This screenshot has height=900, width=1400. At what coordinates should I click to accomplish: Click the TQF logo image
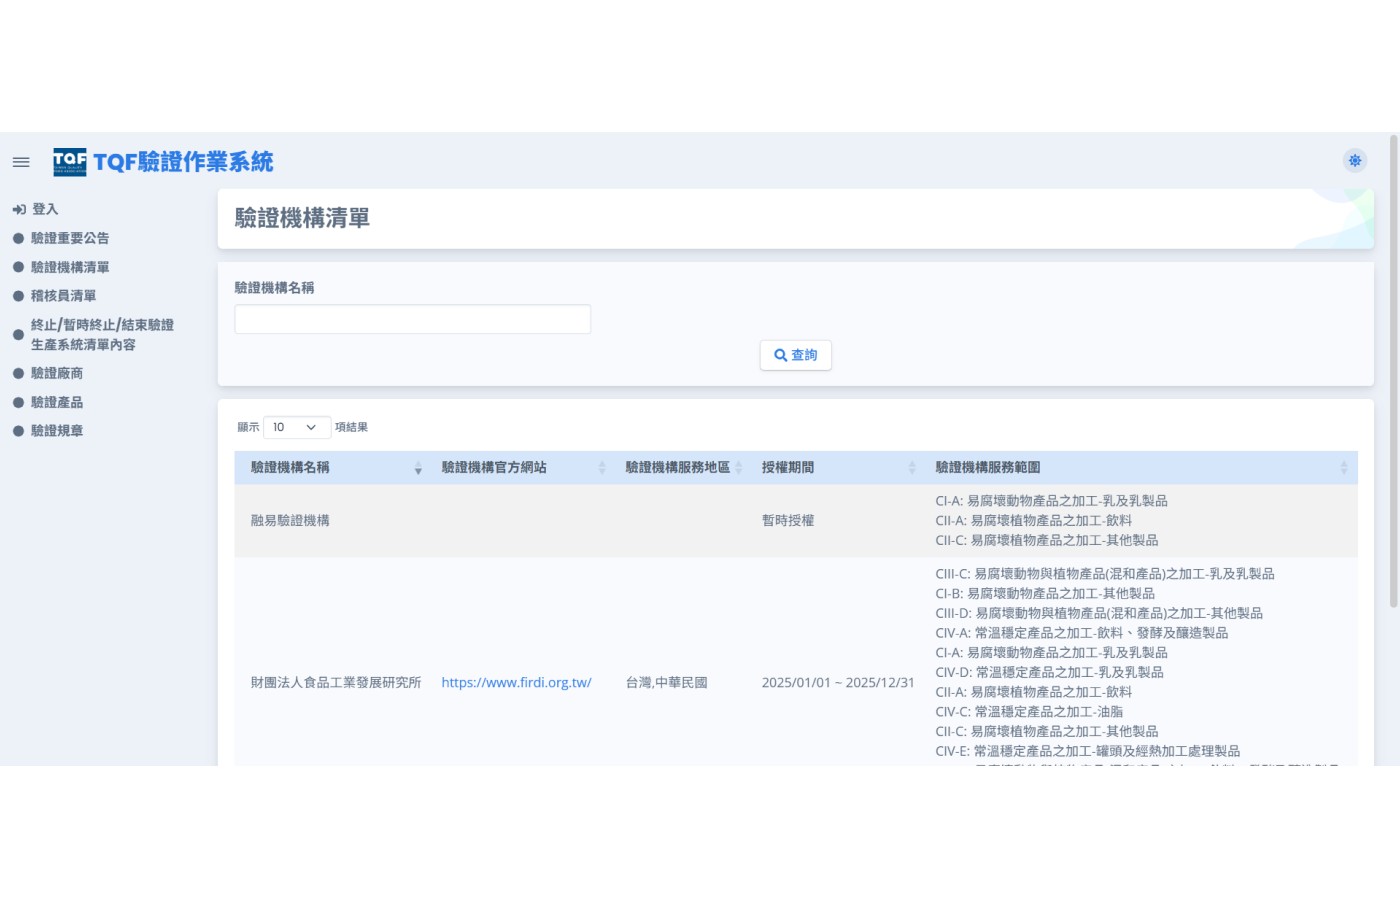(70, 162)
